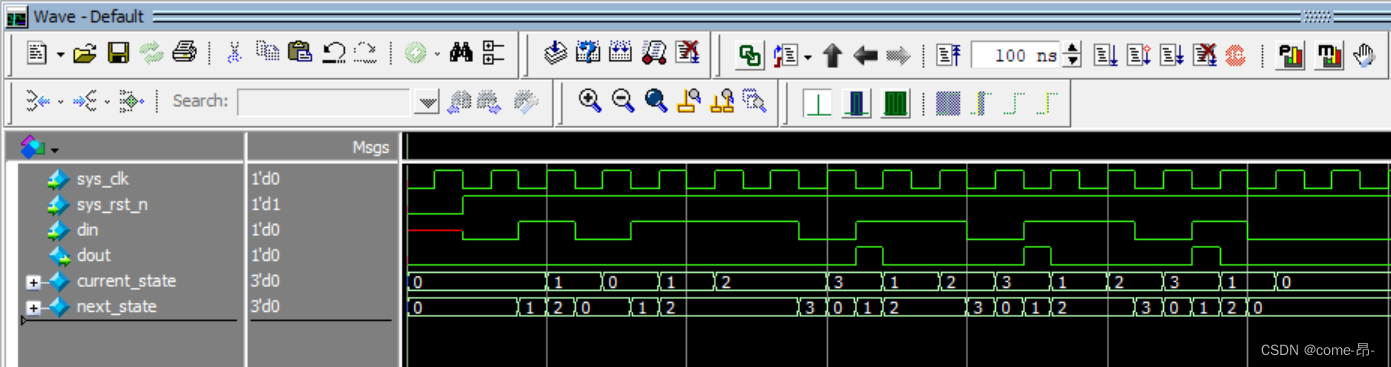Click the run length field showing 100 ns

click(x=1015, y=55)
